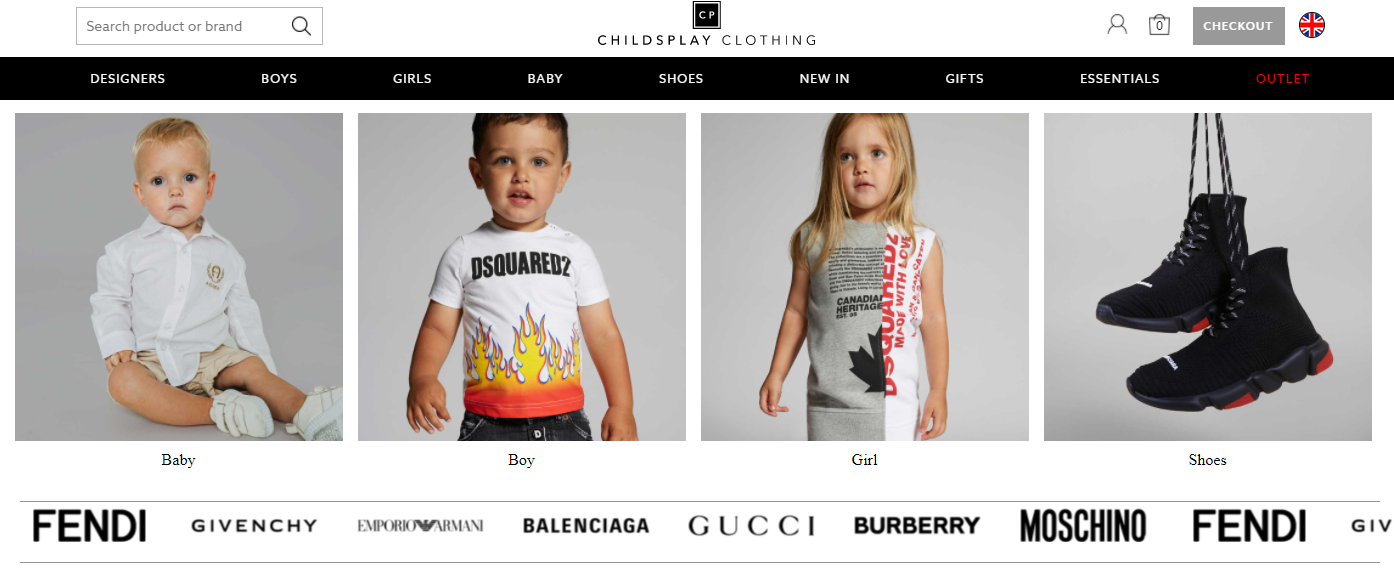1394x573 pixels.
Task: Open the Shoes sneaker category image
Action: click(x=1208, y=277)
